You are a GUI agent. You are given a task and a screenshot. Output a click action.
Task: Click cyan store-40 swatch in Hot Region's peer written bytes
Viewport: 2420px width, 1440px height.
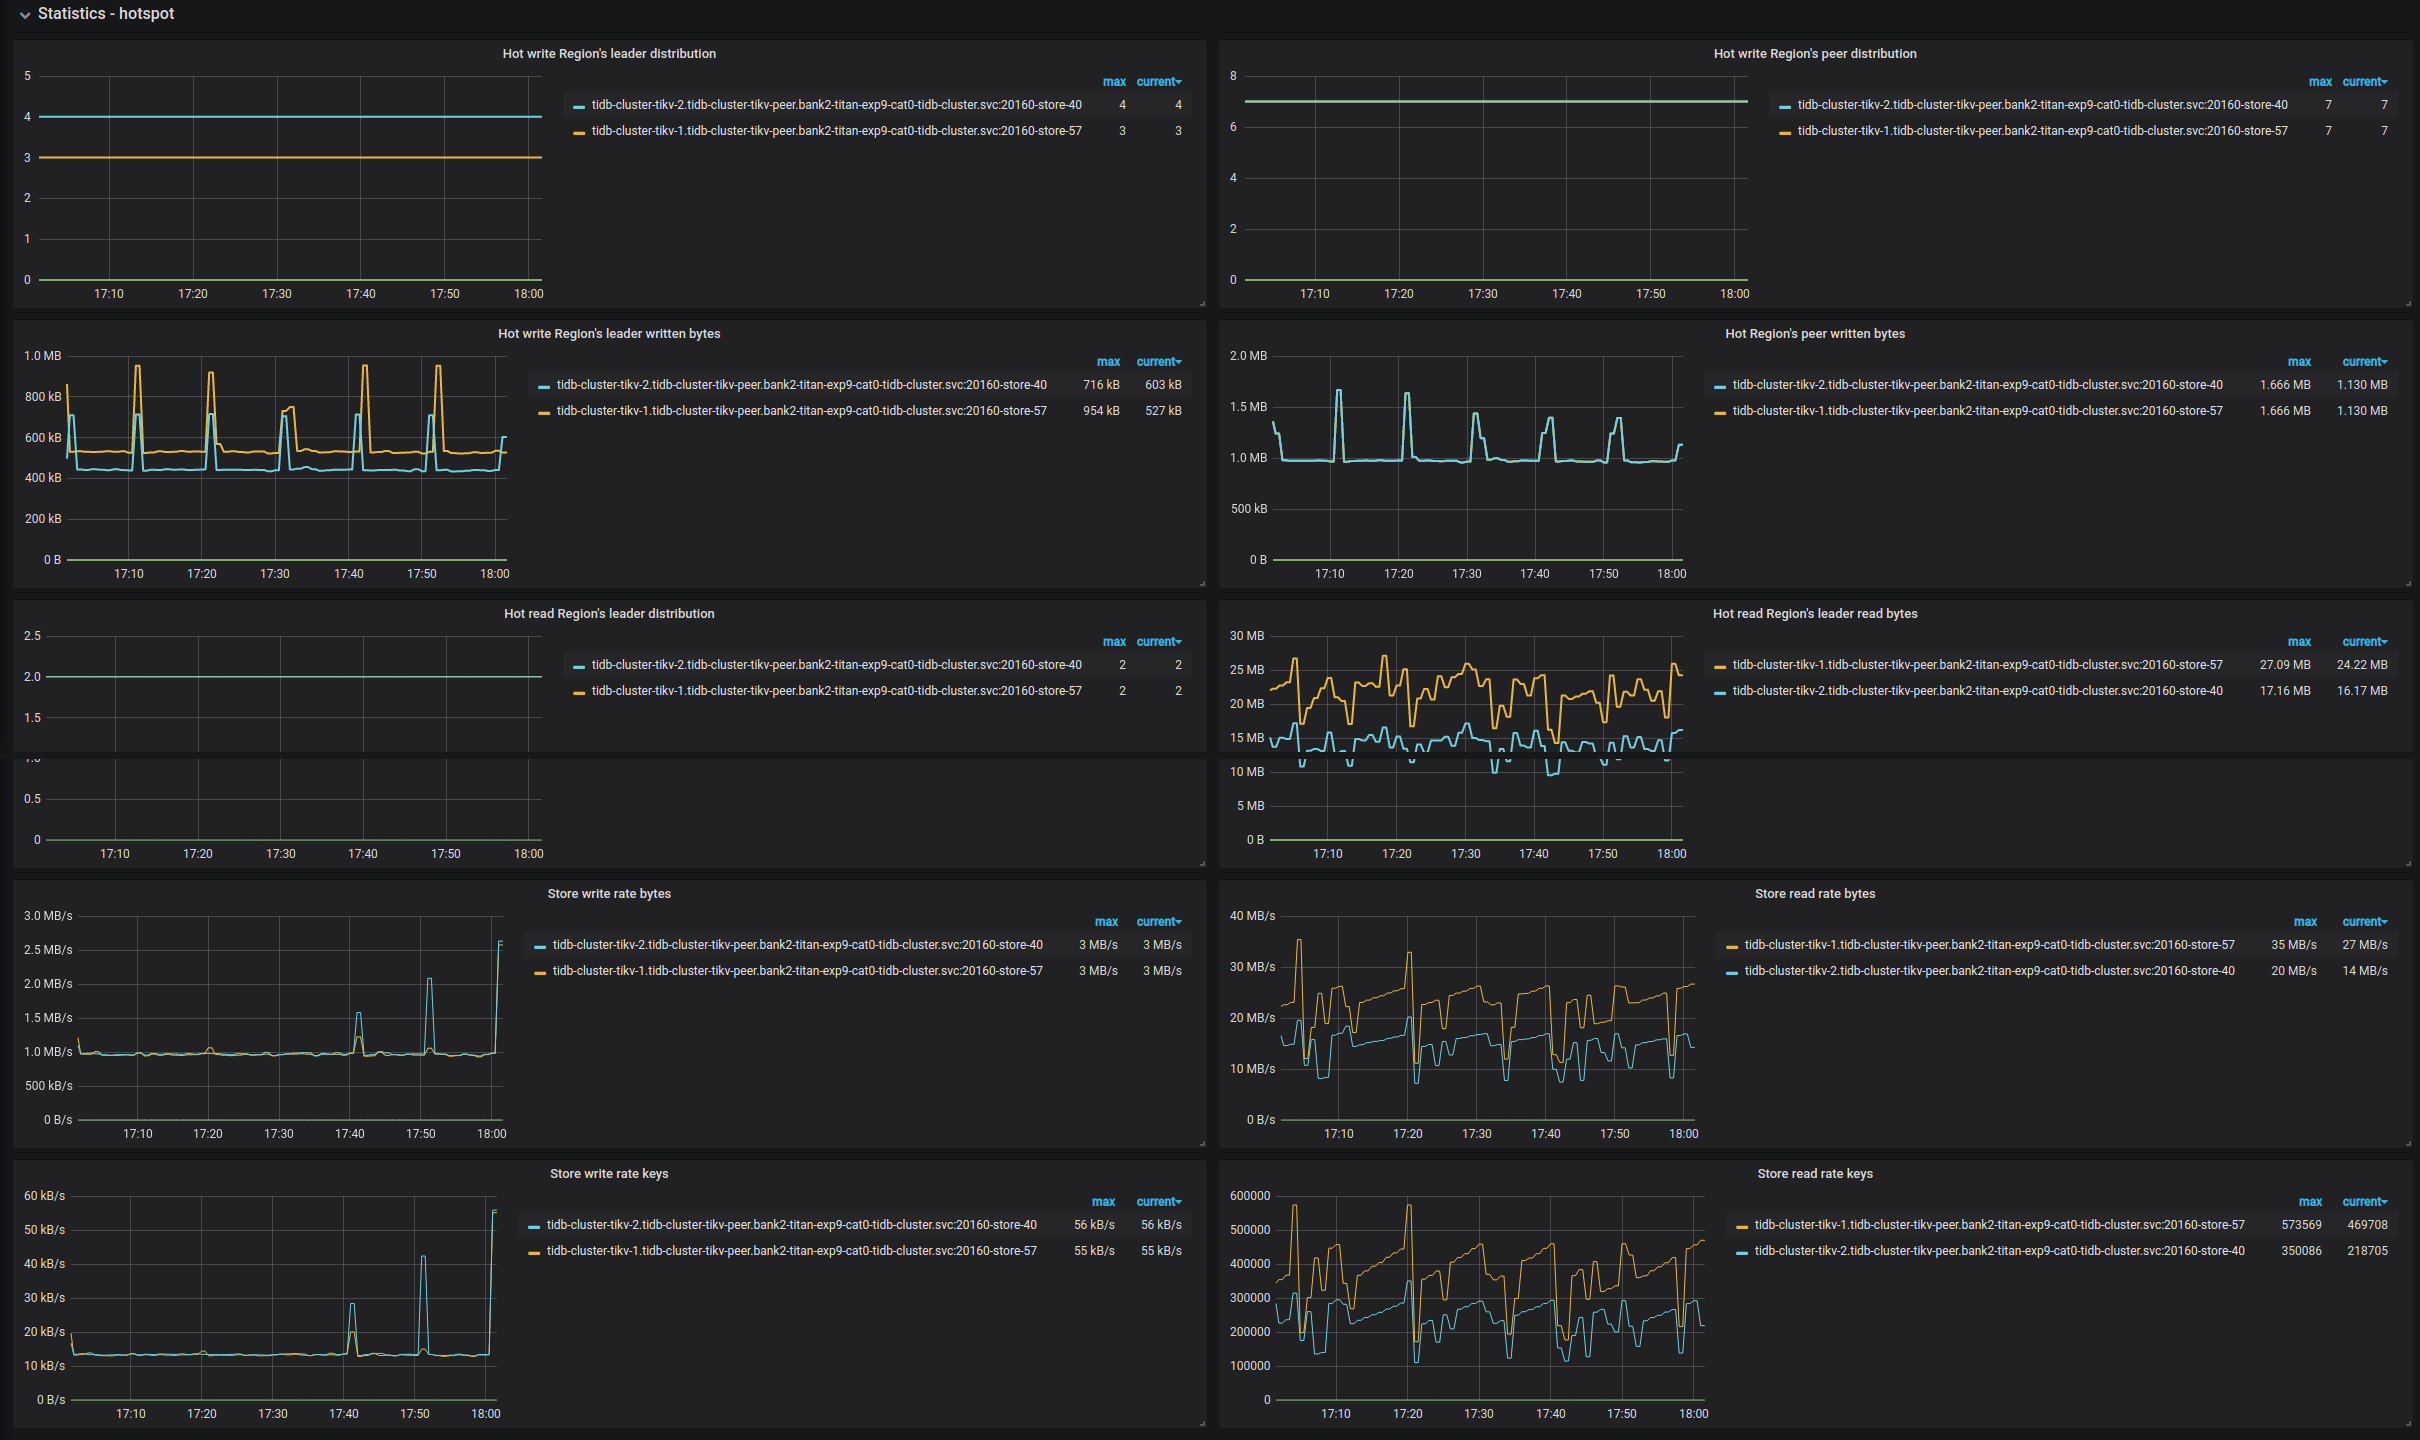click(1720, 386)
